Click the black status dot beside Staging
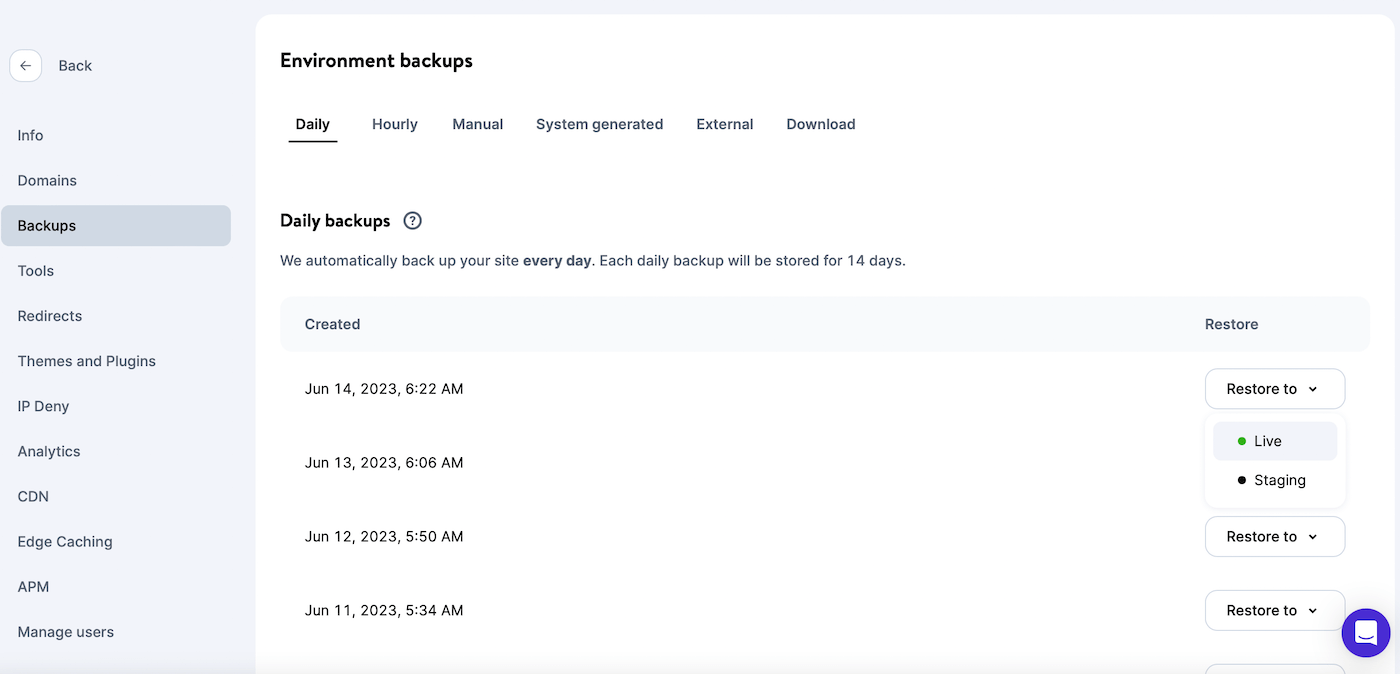This screenshot has width=1400, height=674. 1240,480
